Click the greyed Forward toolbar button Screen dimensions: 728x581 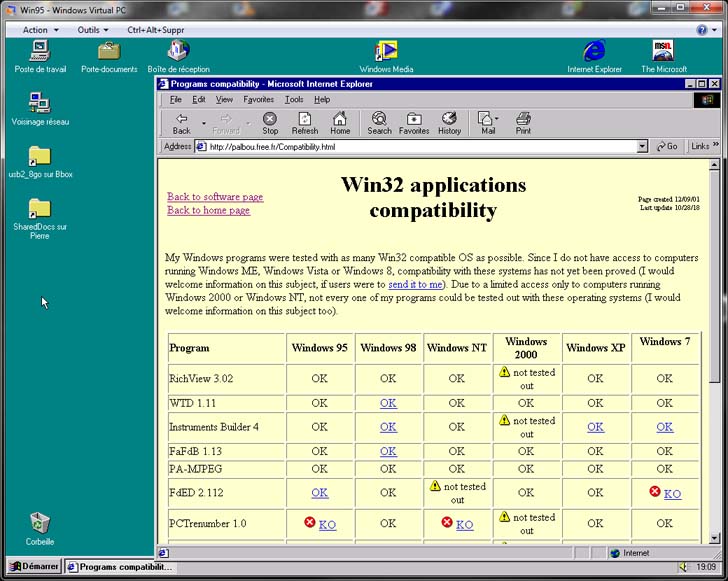click(x=226, y=124)
